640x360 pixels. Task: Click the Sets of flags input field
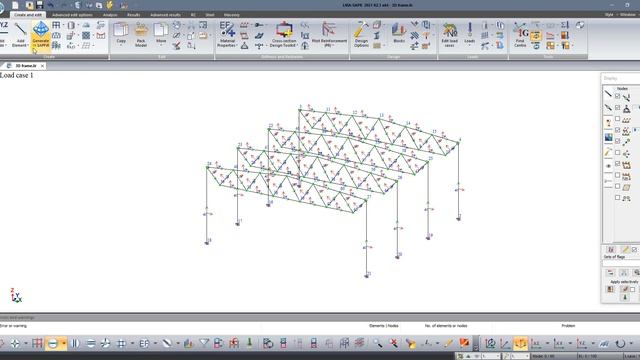621,263
